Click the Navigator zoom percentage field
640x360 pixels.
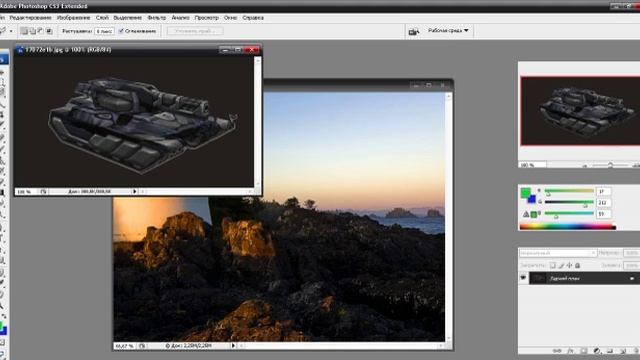(x=533, y=165)
